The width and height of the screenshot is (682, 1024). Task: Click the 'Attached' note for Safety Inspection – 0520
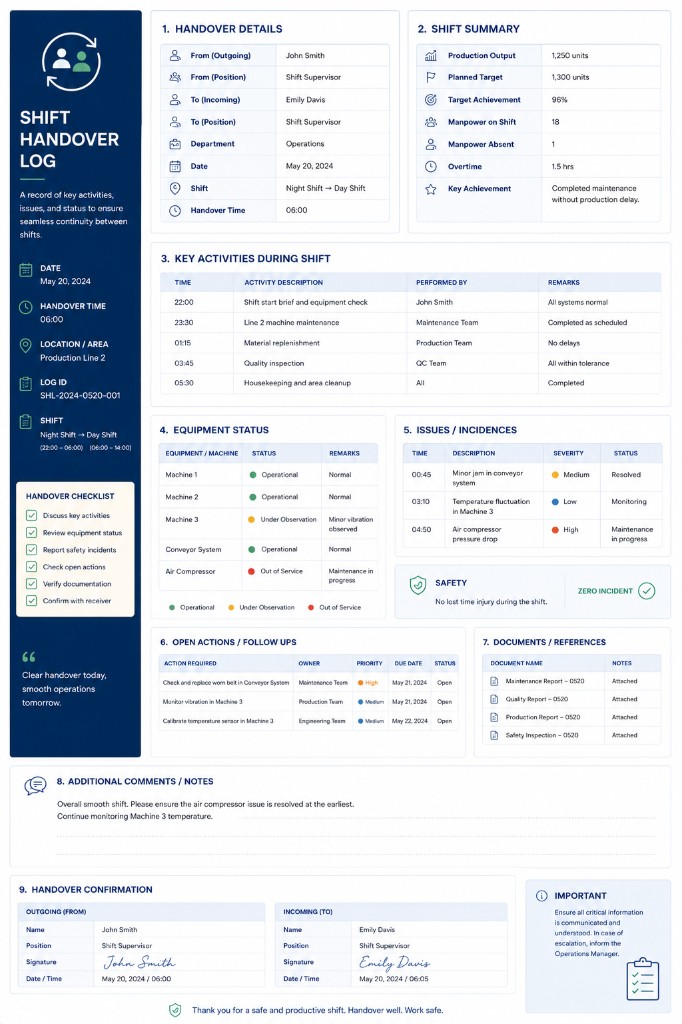[625, 735]
